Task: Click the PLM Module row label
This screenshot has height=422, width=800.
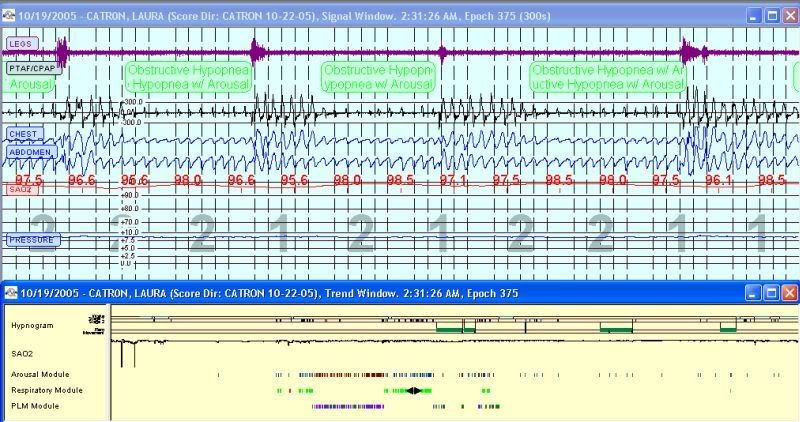Action: (x=35, y=406)
